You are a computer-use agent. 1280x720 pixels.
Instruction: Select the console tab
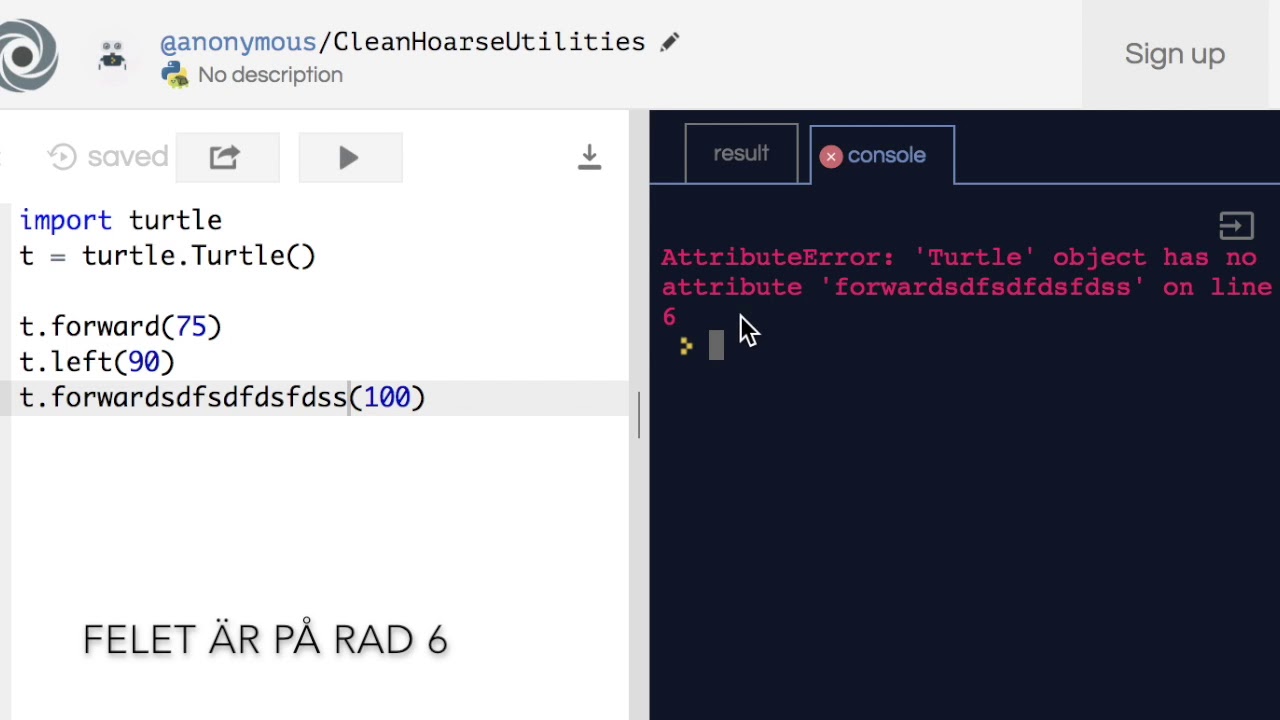(x=882, y=155)
